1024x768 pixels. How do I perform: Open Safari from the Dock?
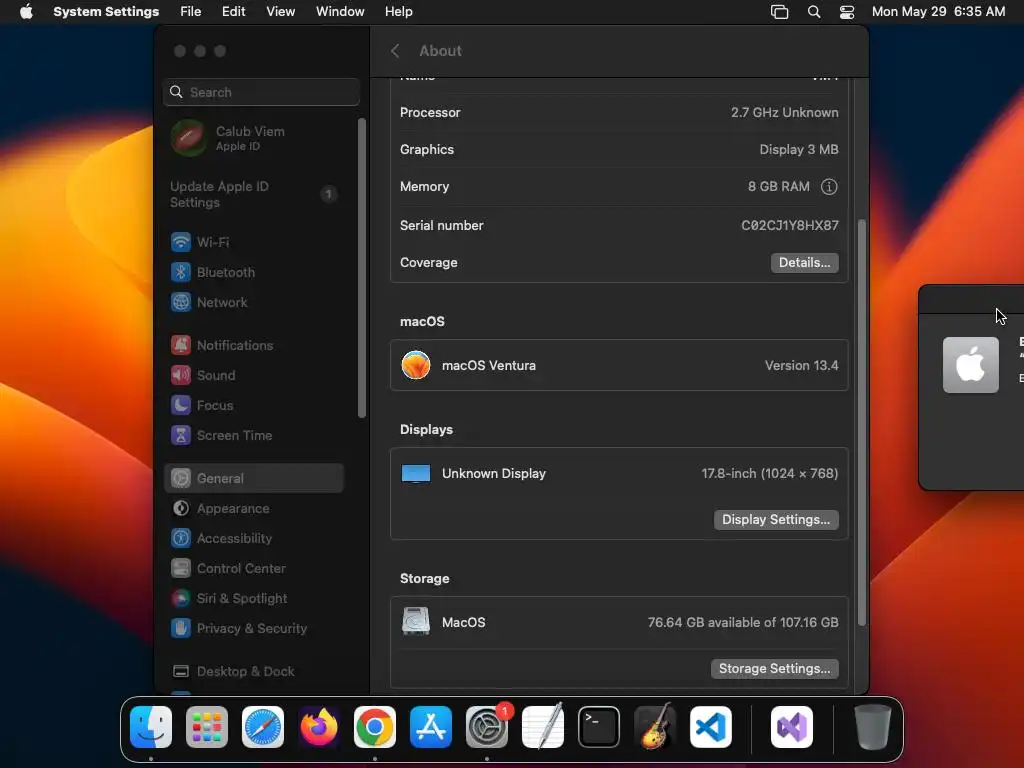pyautogui.click(x=263, y=727)
